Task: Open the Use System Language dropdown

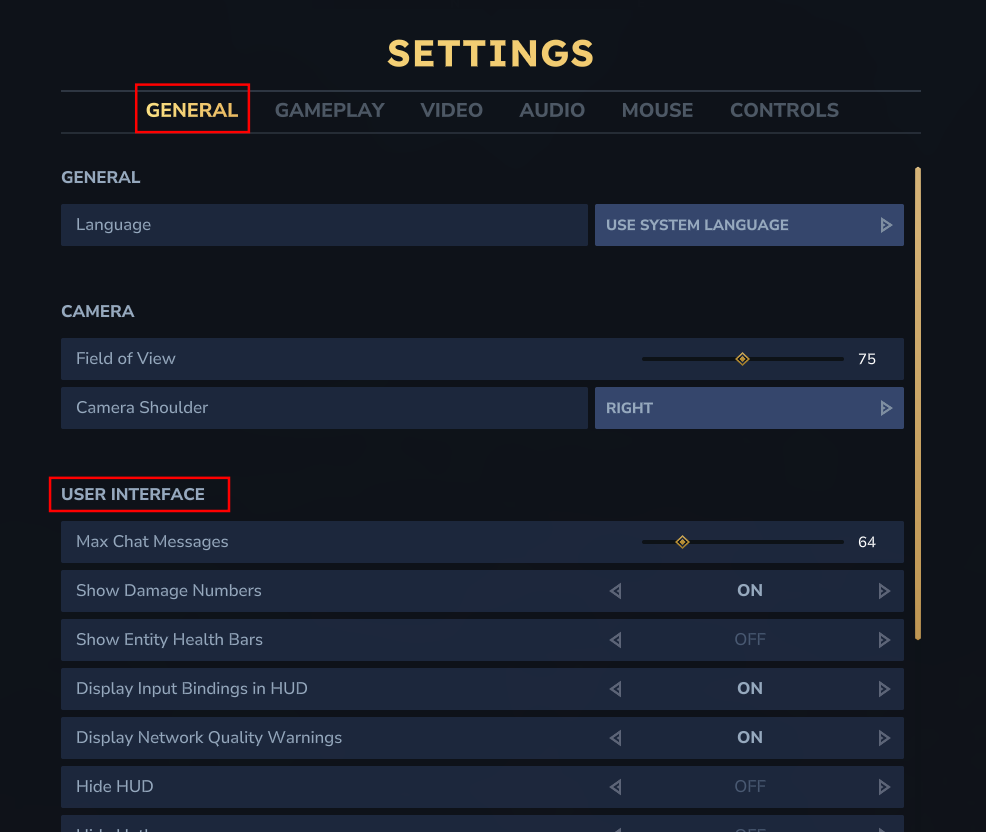Action: 735,225
